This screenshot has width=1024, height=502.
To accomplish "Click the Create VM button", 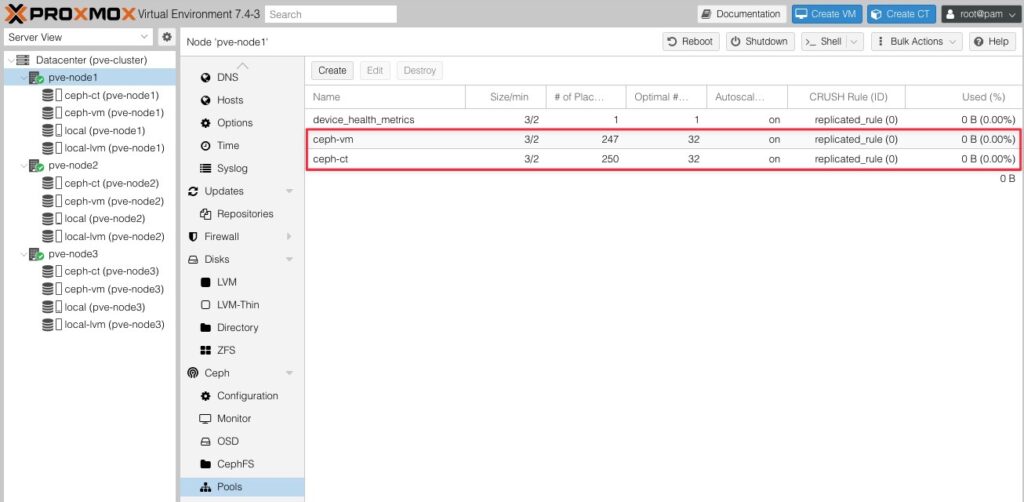I will [x=827, y=14].
